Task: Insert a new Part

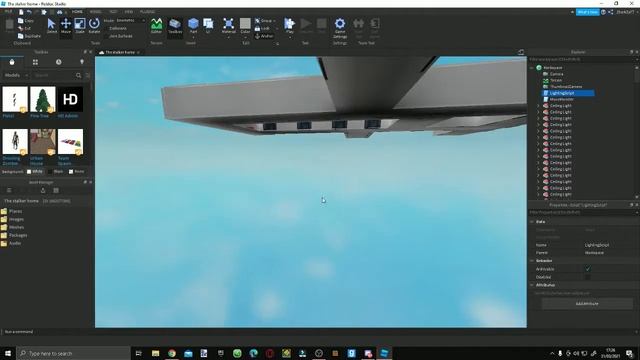Action: (x=193, y=24)
